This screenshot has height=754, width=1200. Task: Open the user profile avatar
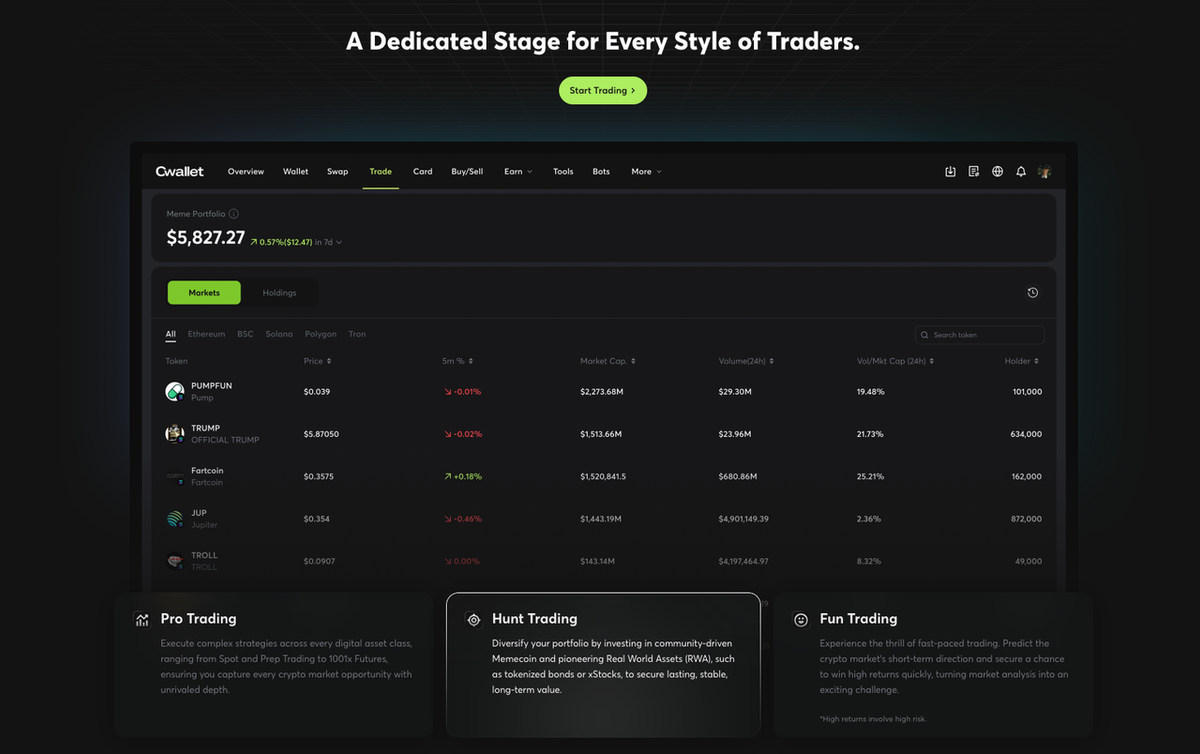pyautogui.click(x=1045, y=172)
